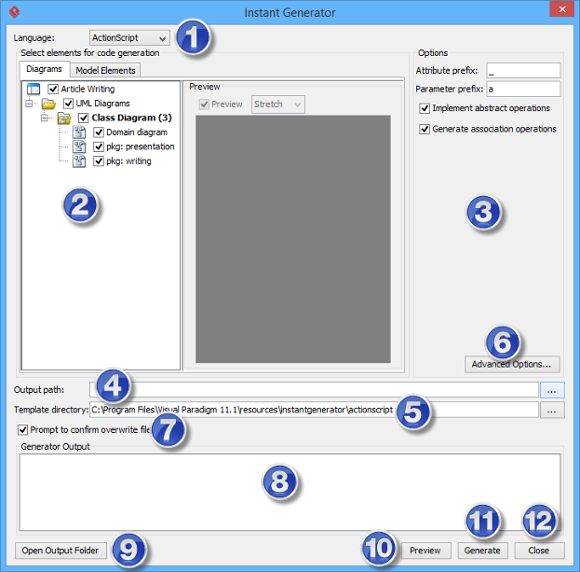Uncheck the pkg: presentation checkbox
The width and height of the screenshot is (580, 572).
pos(98,147)
